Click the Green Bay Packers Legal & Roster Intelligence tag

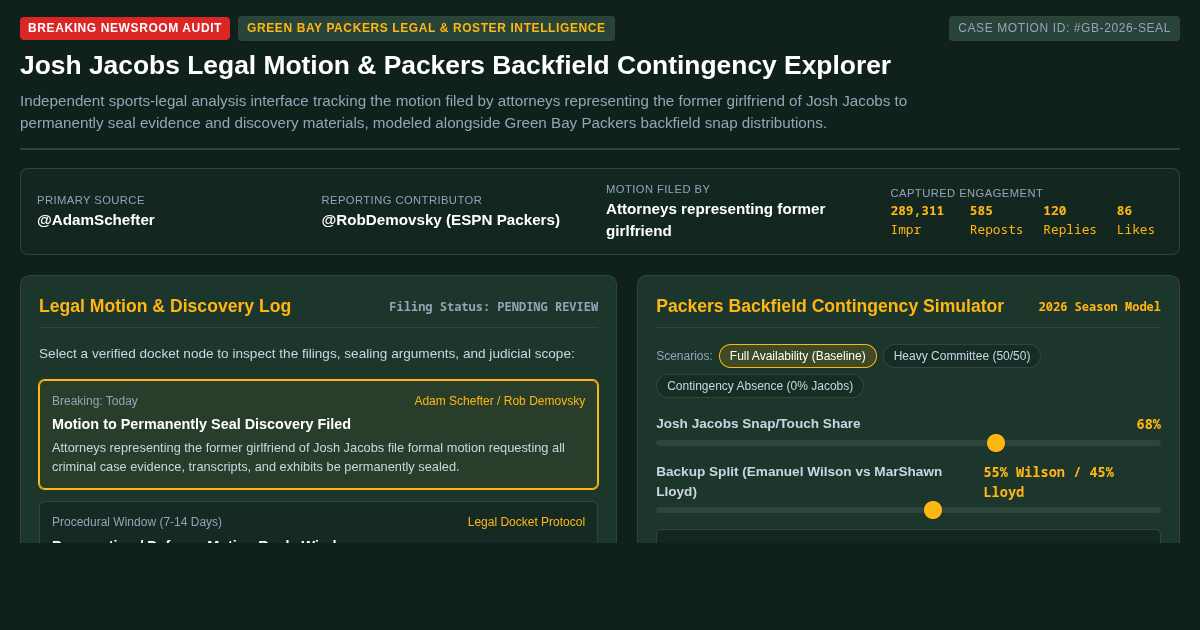point(426,28)
